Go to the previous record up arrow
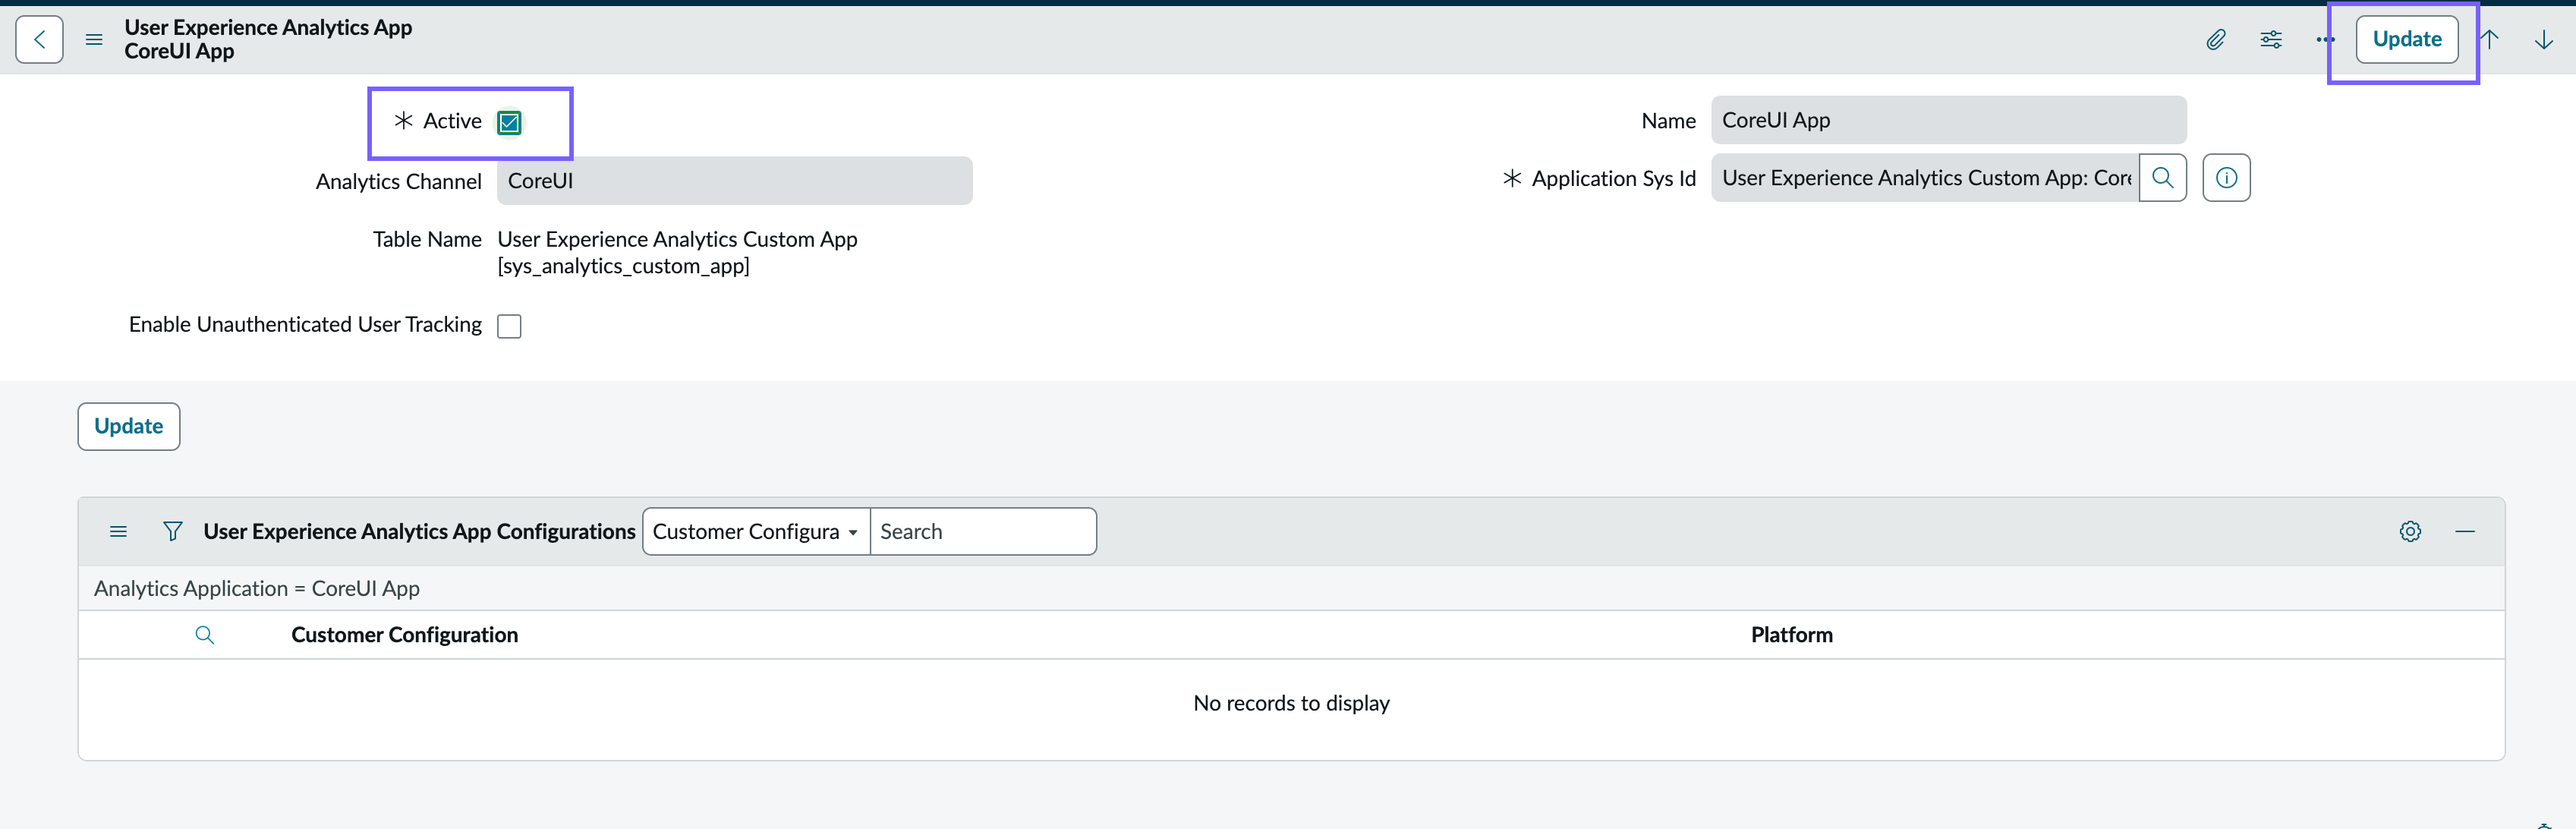 (x=2490, y=39)
